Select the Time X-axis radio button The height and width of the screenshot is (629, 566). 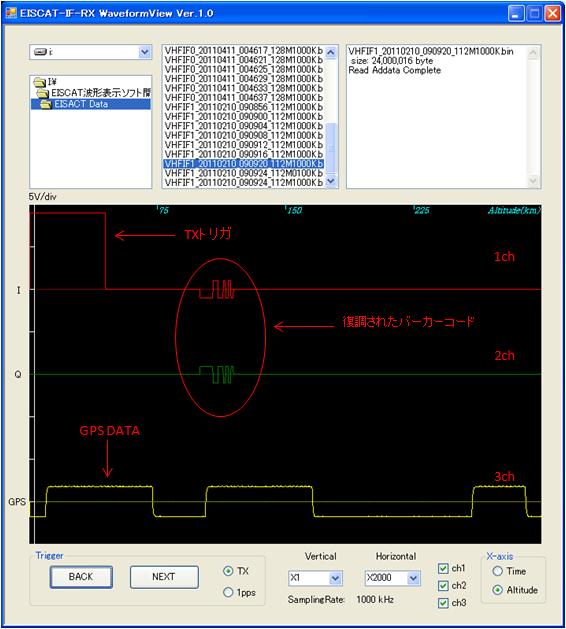(497, 571)
